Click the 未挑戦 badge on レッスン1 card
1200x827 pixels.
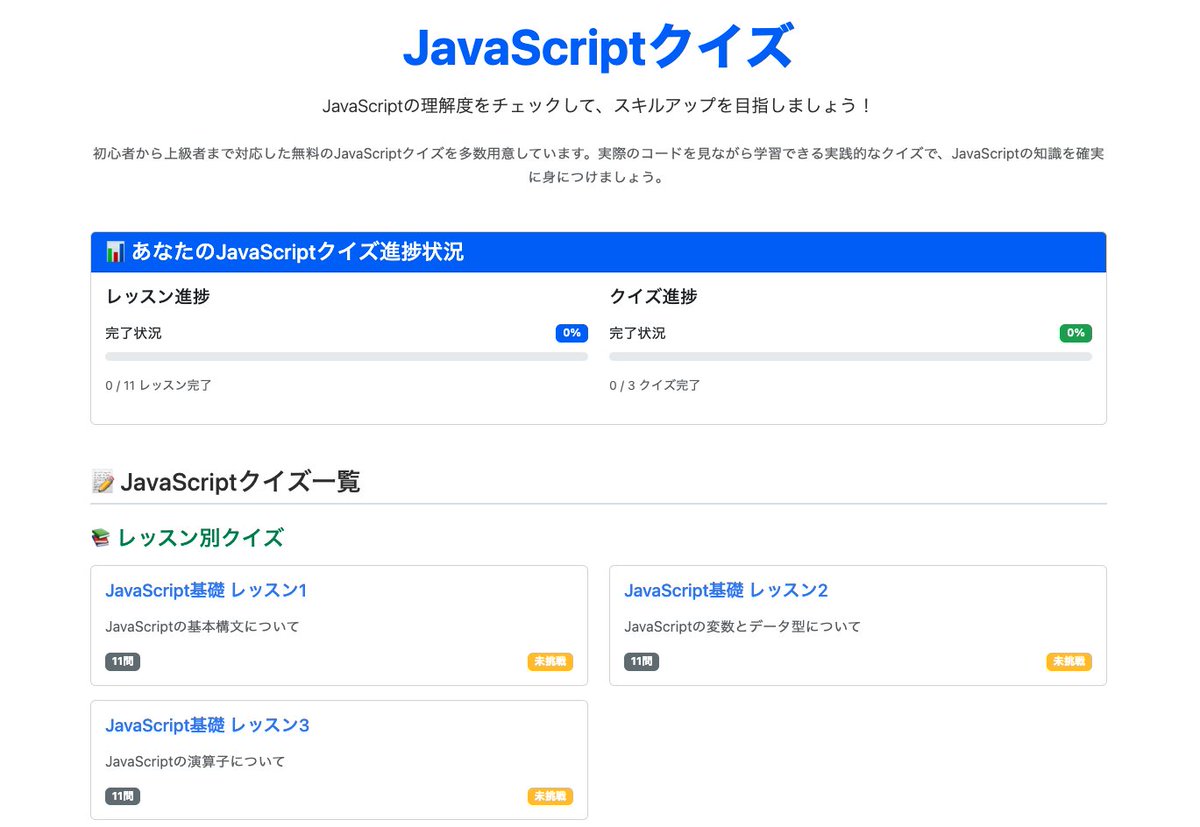pos(550,661)
